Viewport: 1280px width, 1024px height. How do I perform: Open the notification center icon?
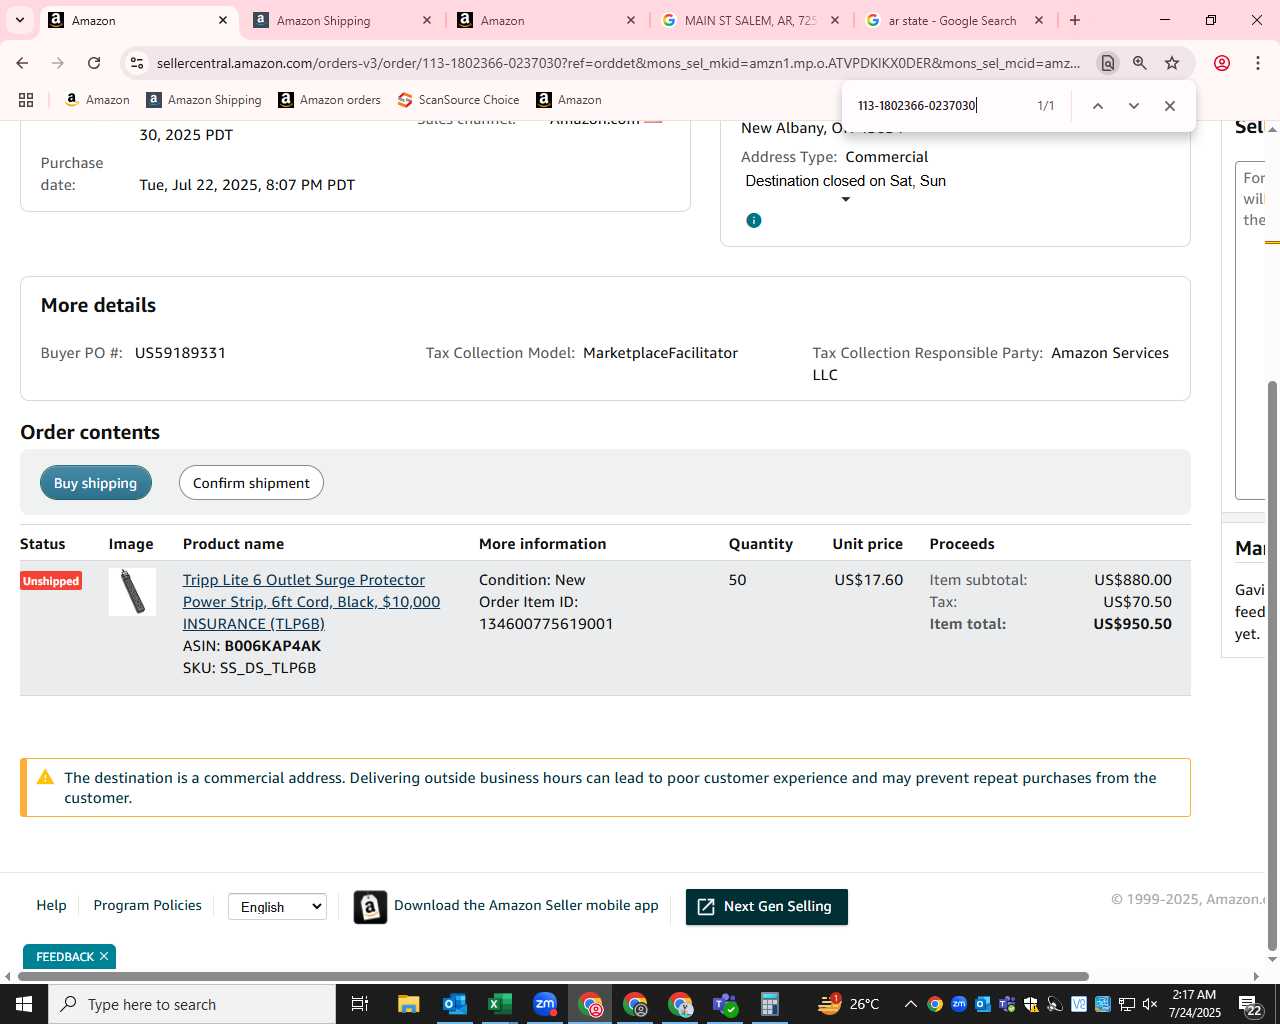tap(1250, 1004)
